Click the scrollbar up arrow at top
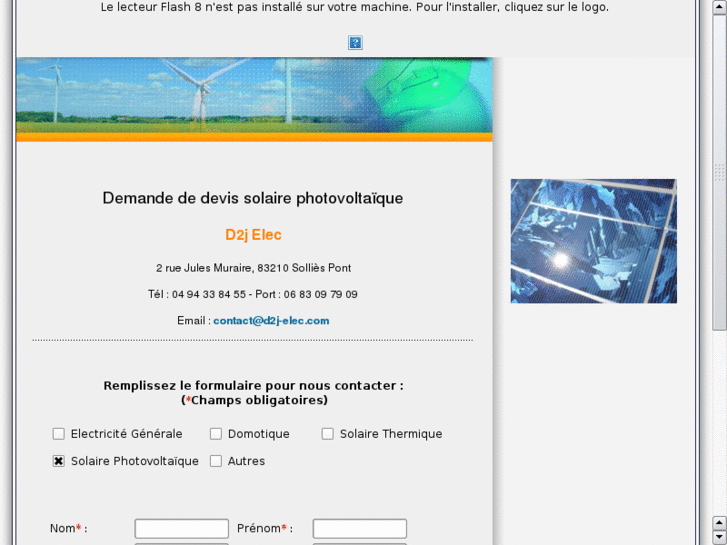 click(x=719, y=8)
